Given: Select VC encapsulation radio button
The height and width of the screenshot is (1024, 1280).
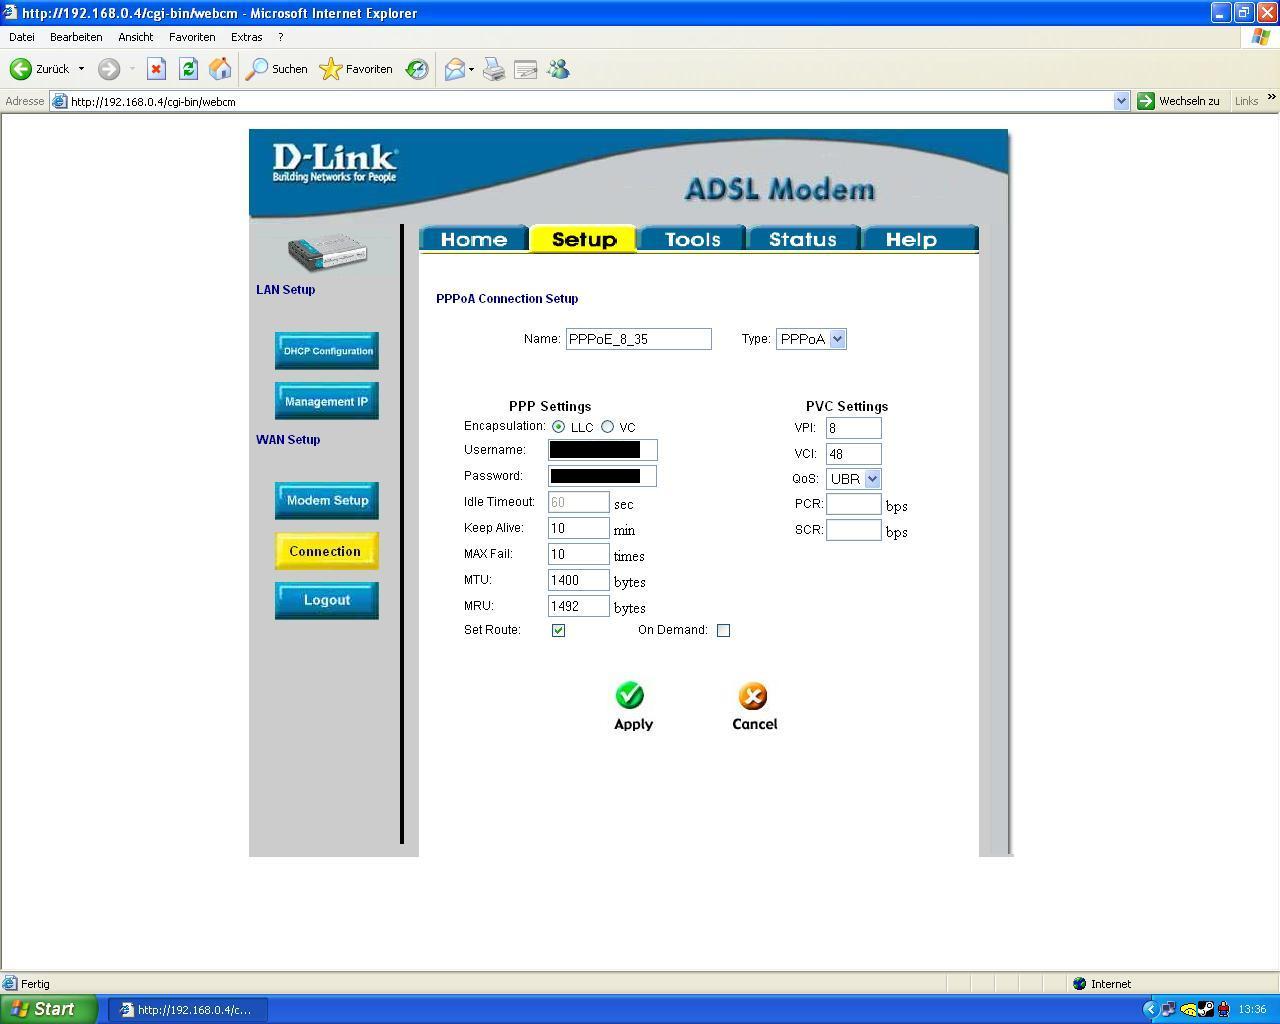Looking at the screenshot, I should (607, 427).
